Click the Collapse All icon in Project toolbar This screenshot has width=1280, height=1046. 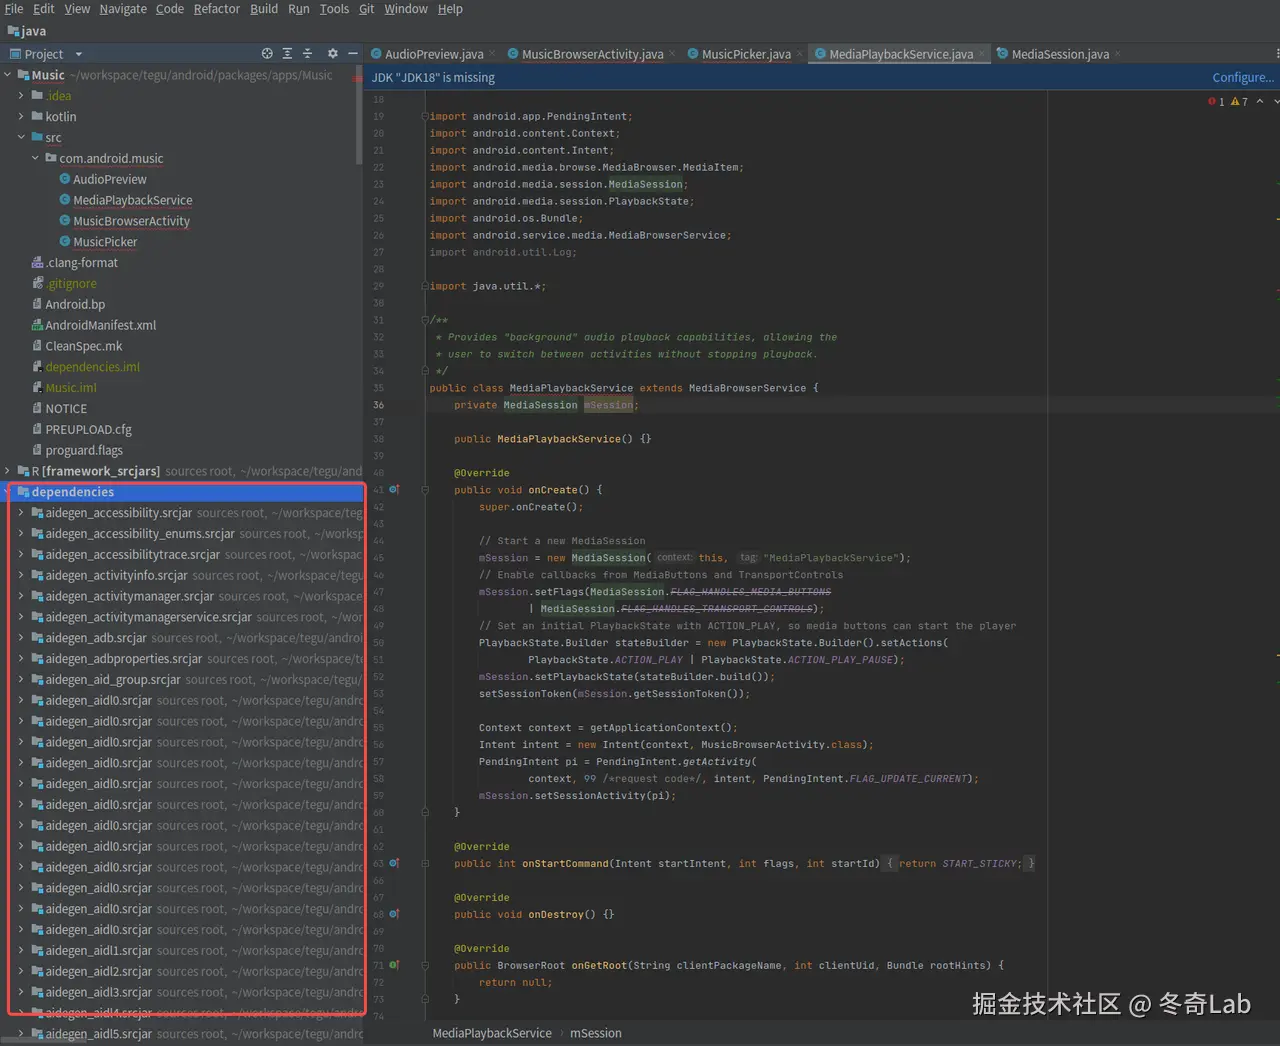click(308, 53)
